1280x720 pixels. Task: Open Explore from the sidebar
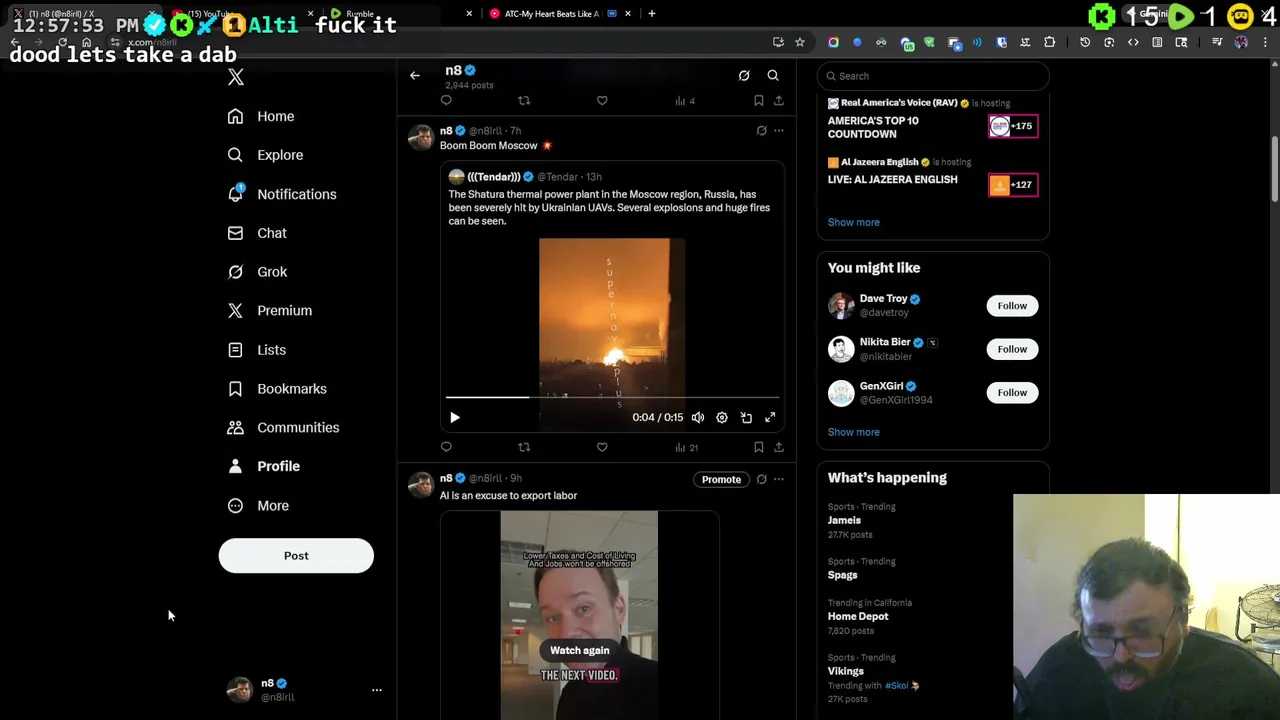pos(265,155)
